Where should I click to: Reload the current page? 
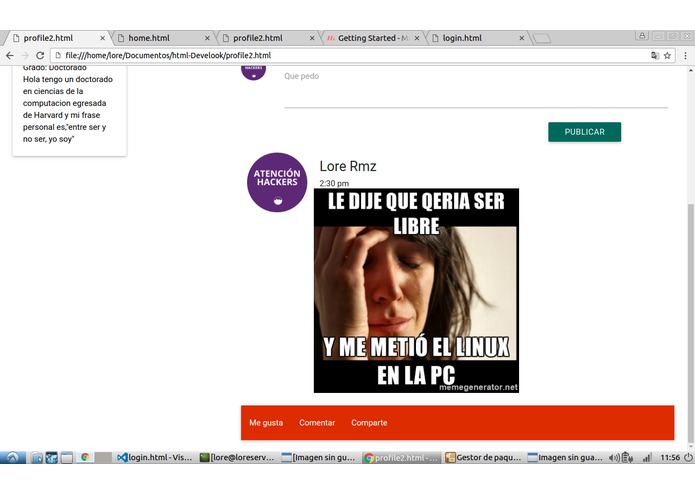pos(40,55)
